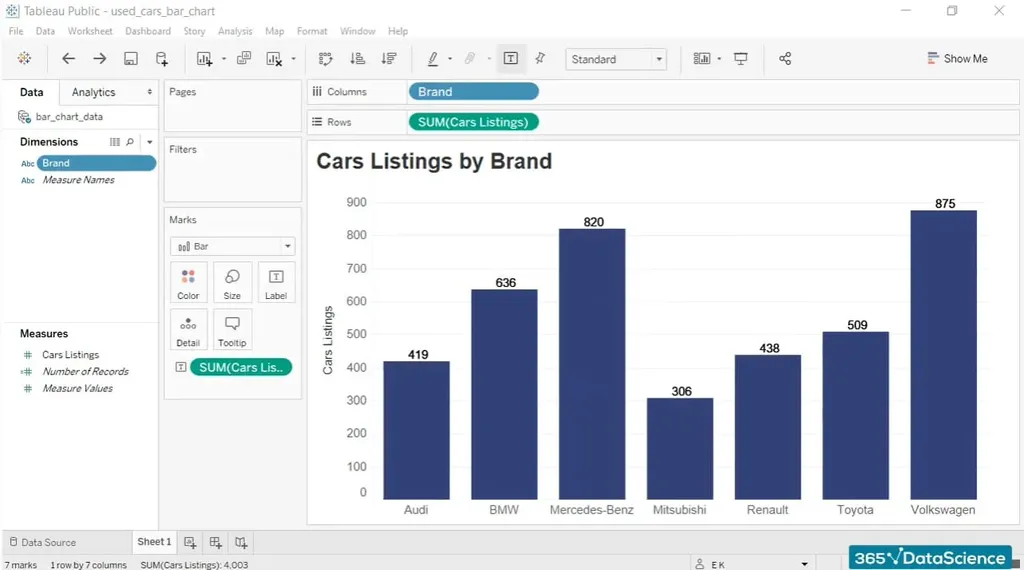1024x570 pixels.
Task: Open the Analysis menu
Action: [x=235, y=31]
